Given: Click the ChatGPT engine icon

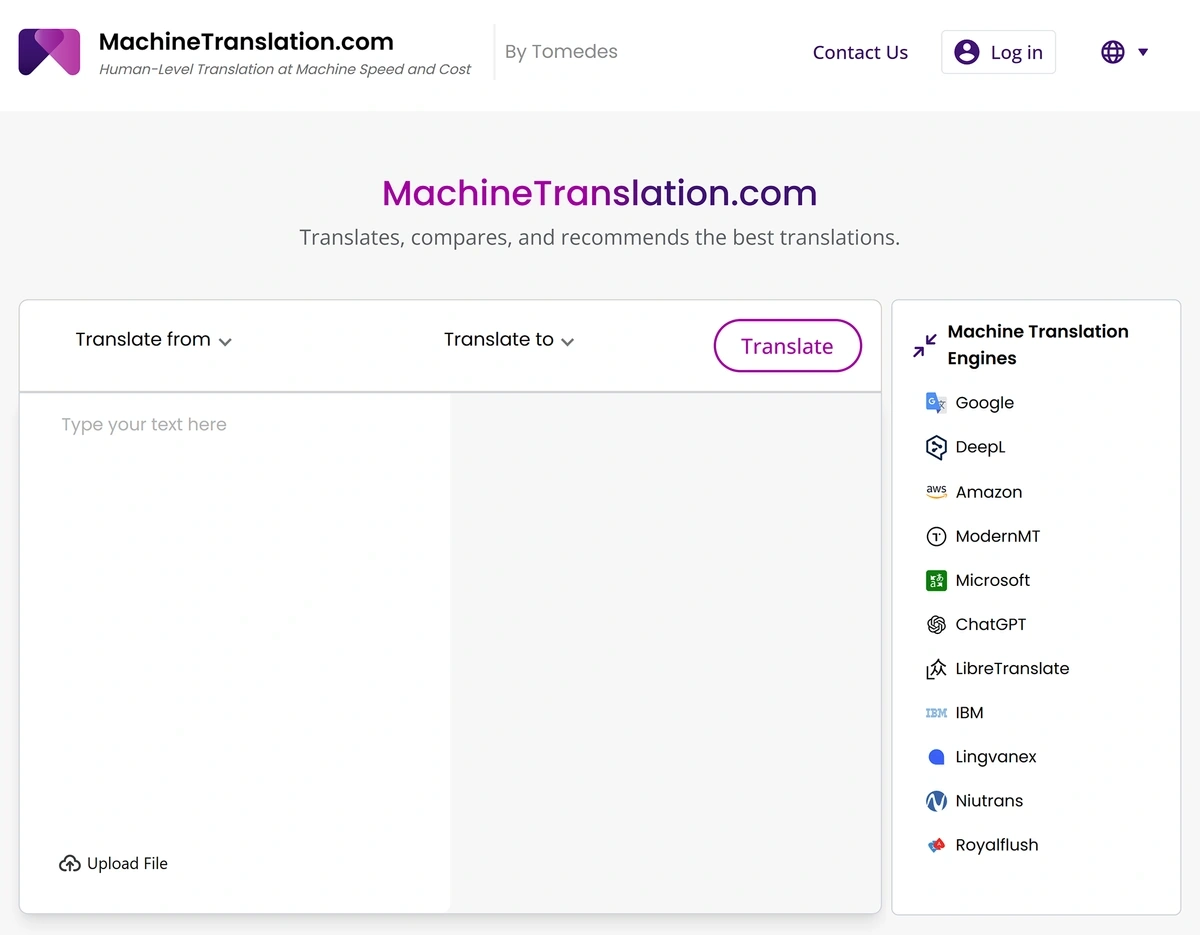Looking at the screenshot, I should tap(936, 624).
